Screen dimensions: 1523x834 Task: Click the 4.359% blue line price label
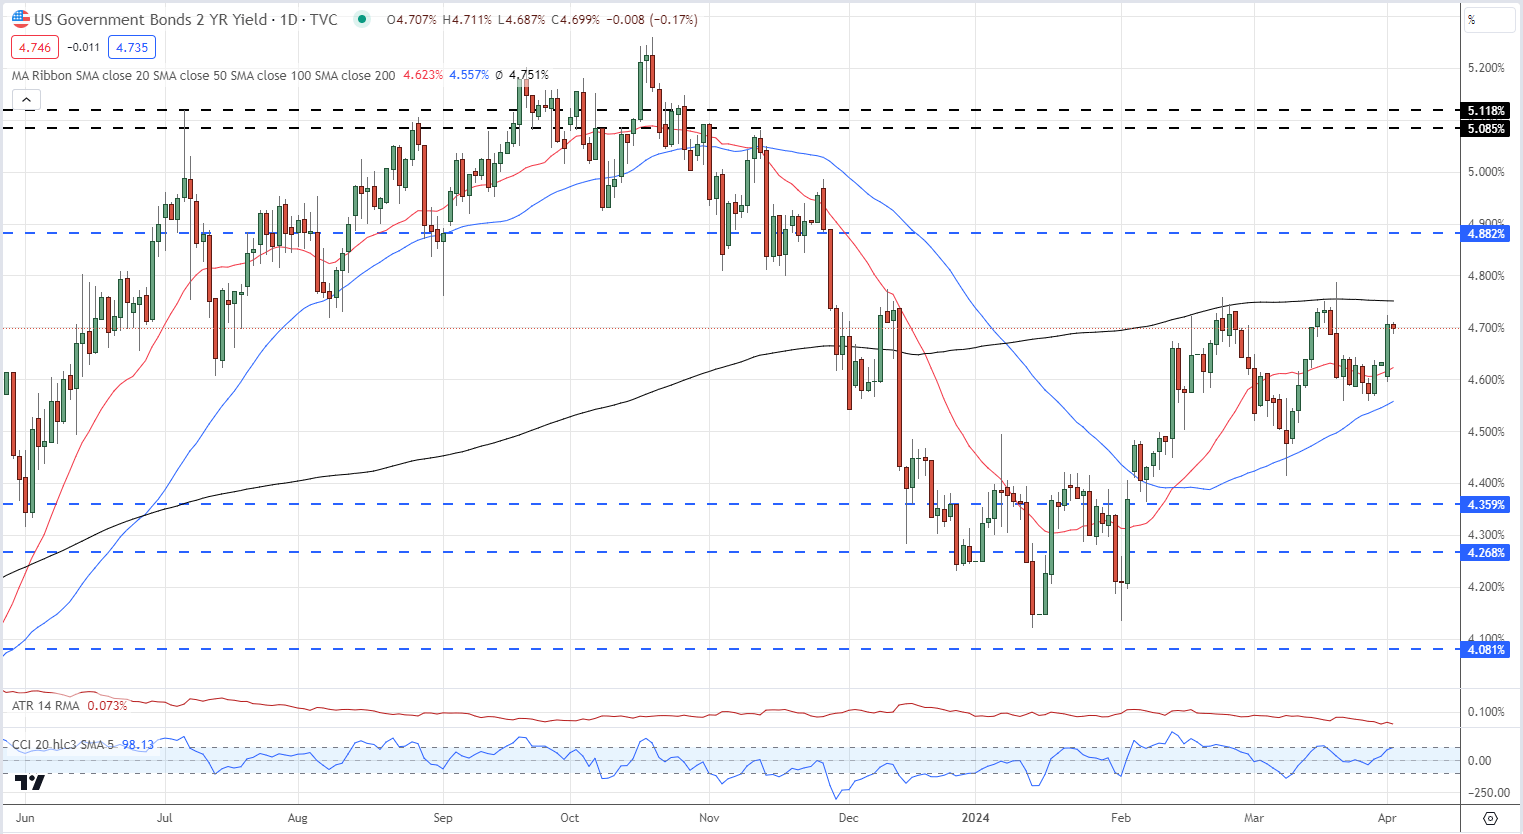coord(1487,505)
